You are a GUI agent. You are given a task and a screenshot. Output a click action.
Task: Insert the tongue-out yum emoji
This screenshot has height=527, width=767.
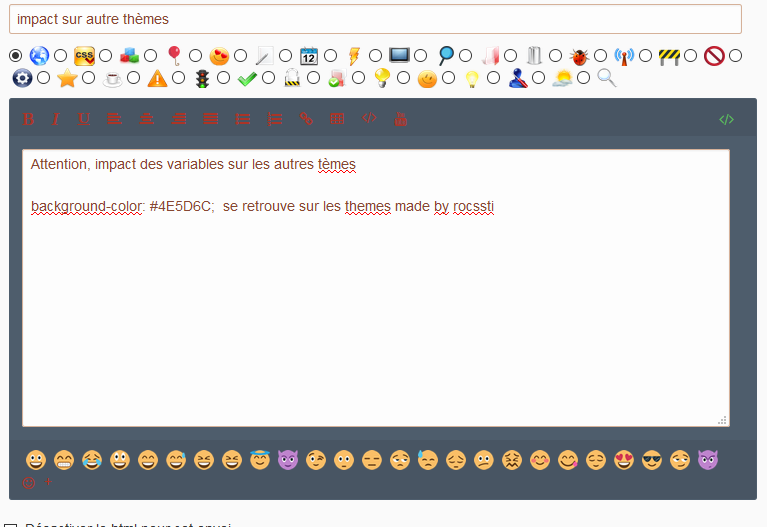568,460
